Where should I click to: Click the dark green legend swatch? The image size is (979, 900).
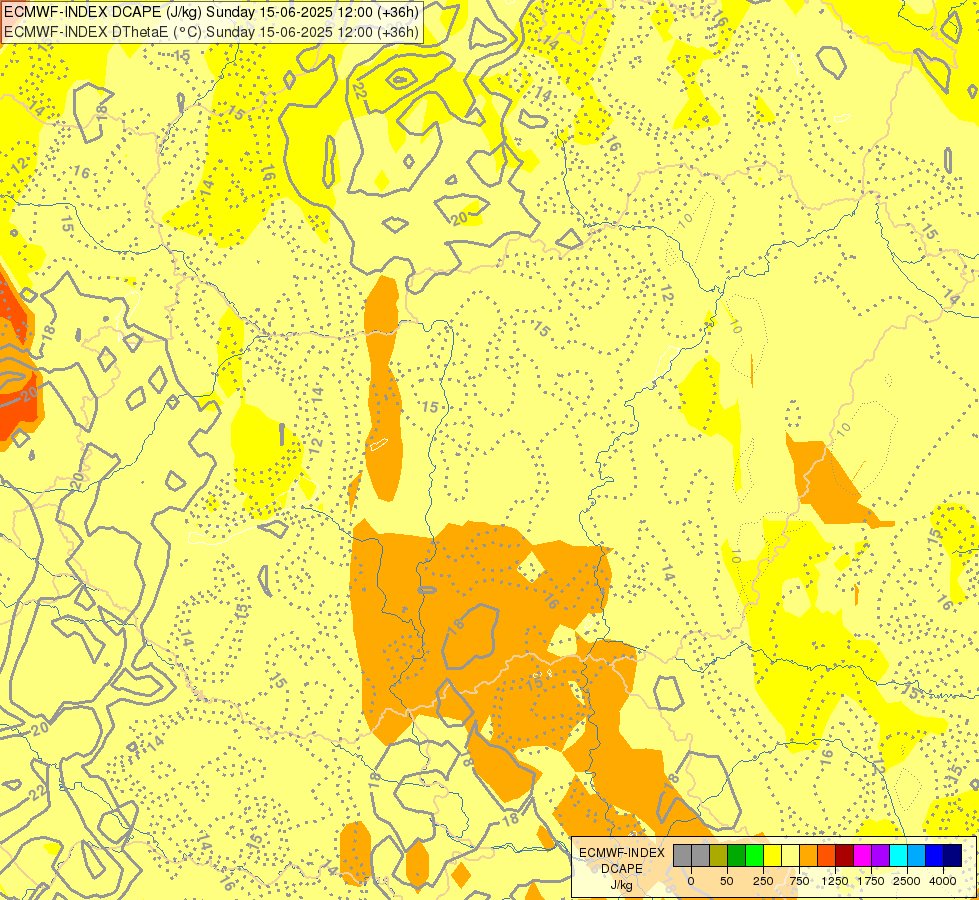coord(737,856)
